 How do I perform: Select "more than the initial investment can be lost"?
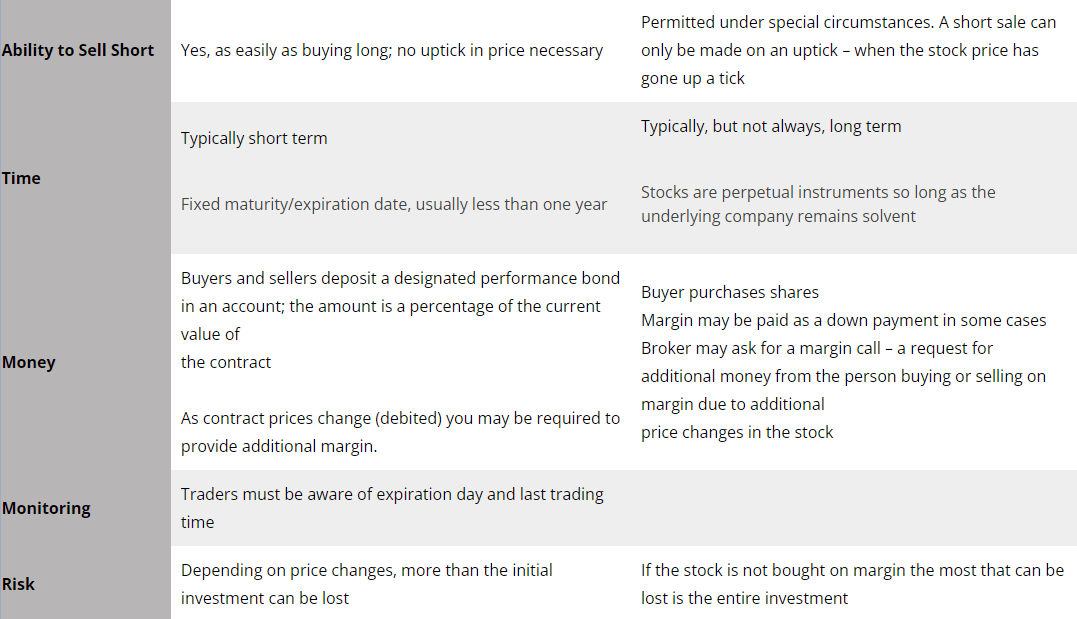click(366, 584)
